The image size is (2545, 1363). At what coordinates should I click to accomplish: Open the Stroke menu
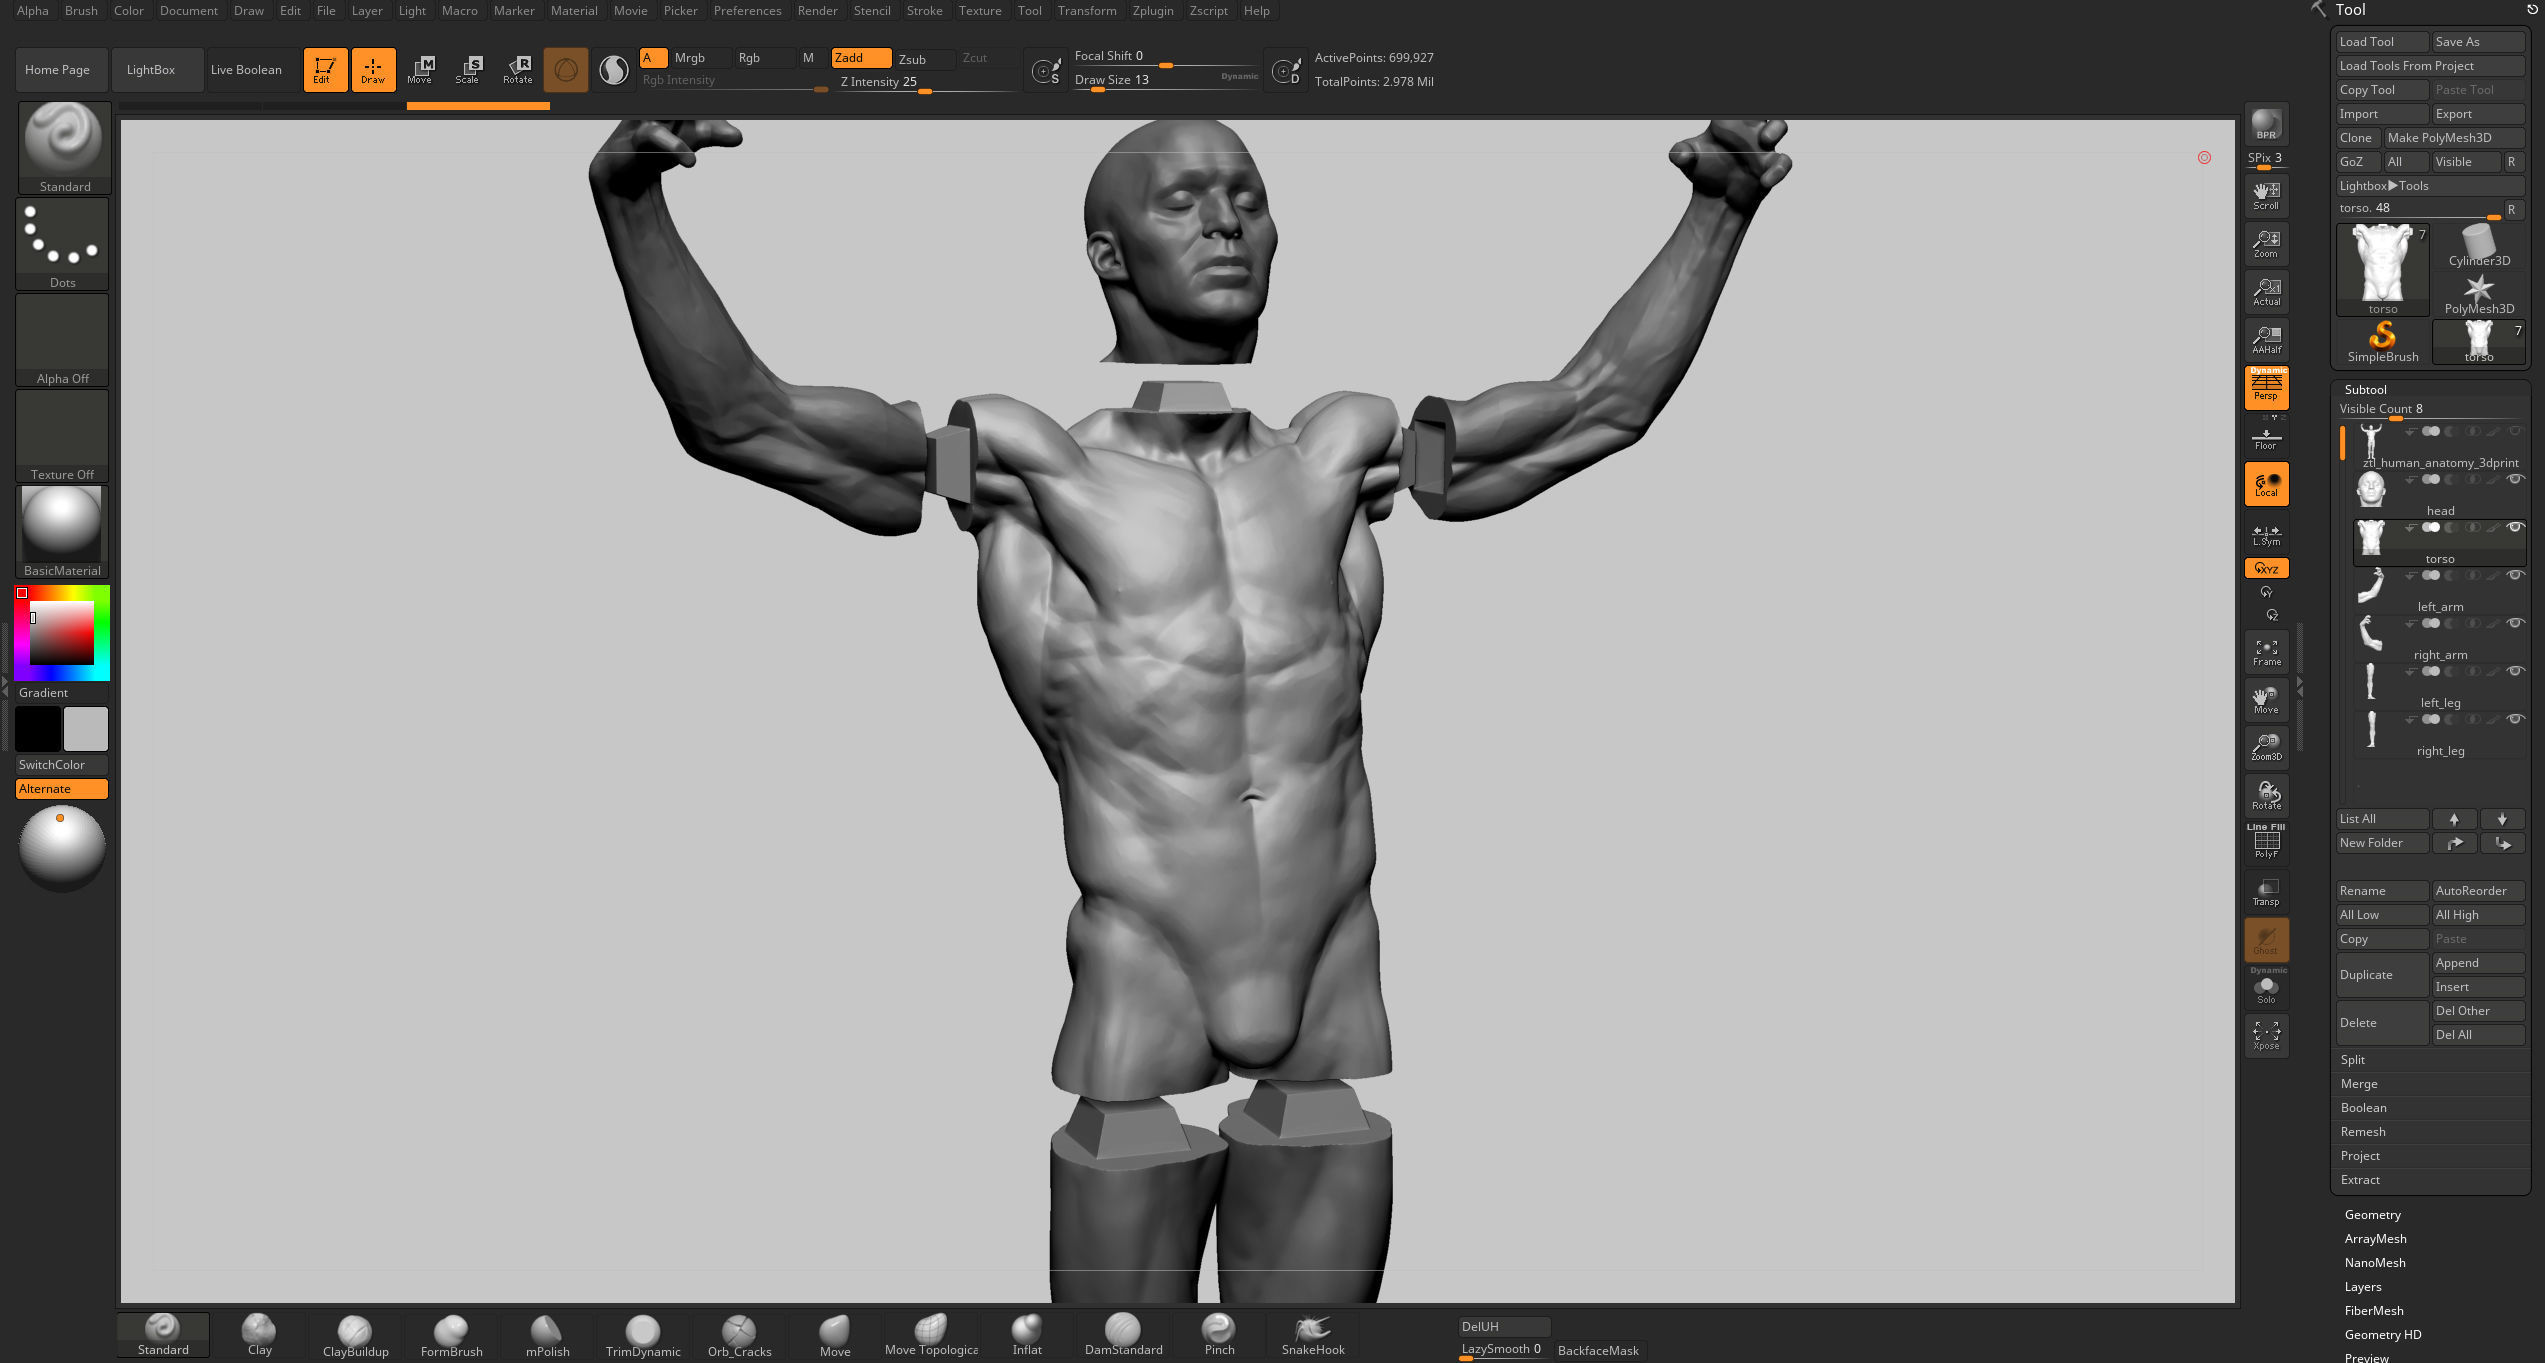point(924,11)
